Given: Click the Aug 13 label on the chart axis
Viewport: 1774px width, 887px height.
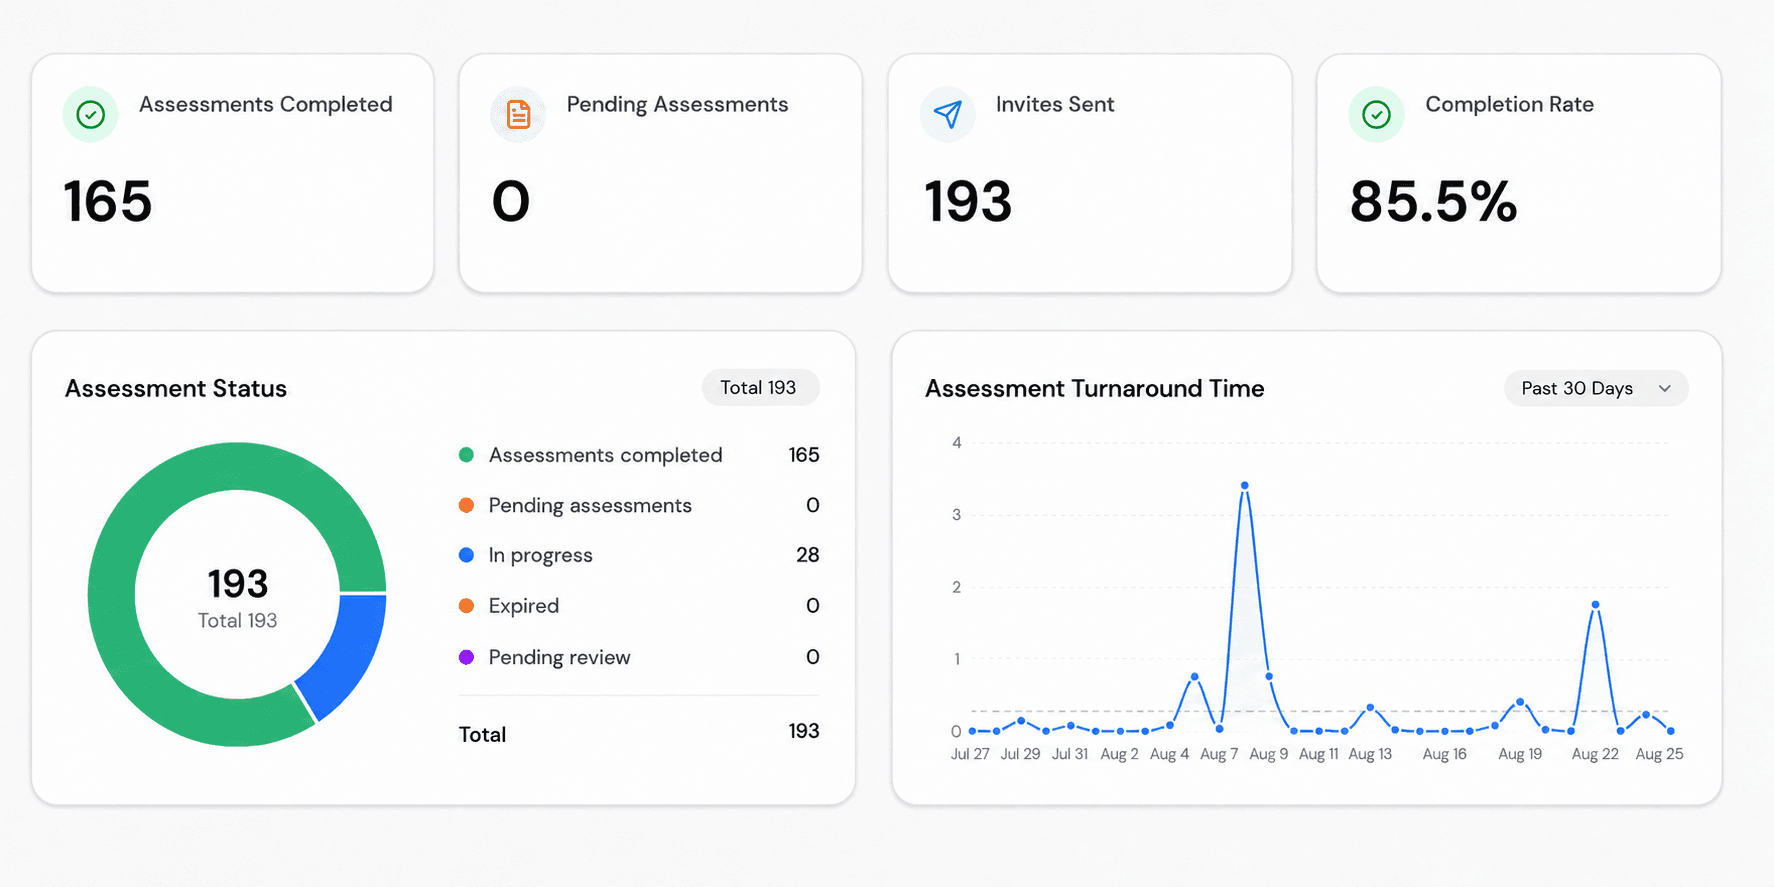Looking at the screenshot, I should coord(1370,754).
